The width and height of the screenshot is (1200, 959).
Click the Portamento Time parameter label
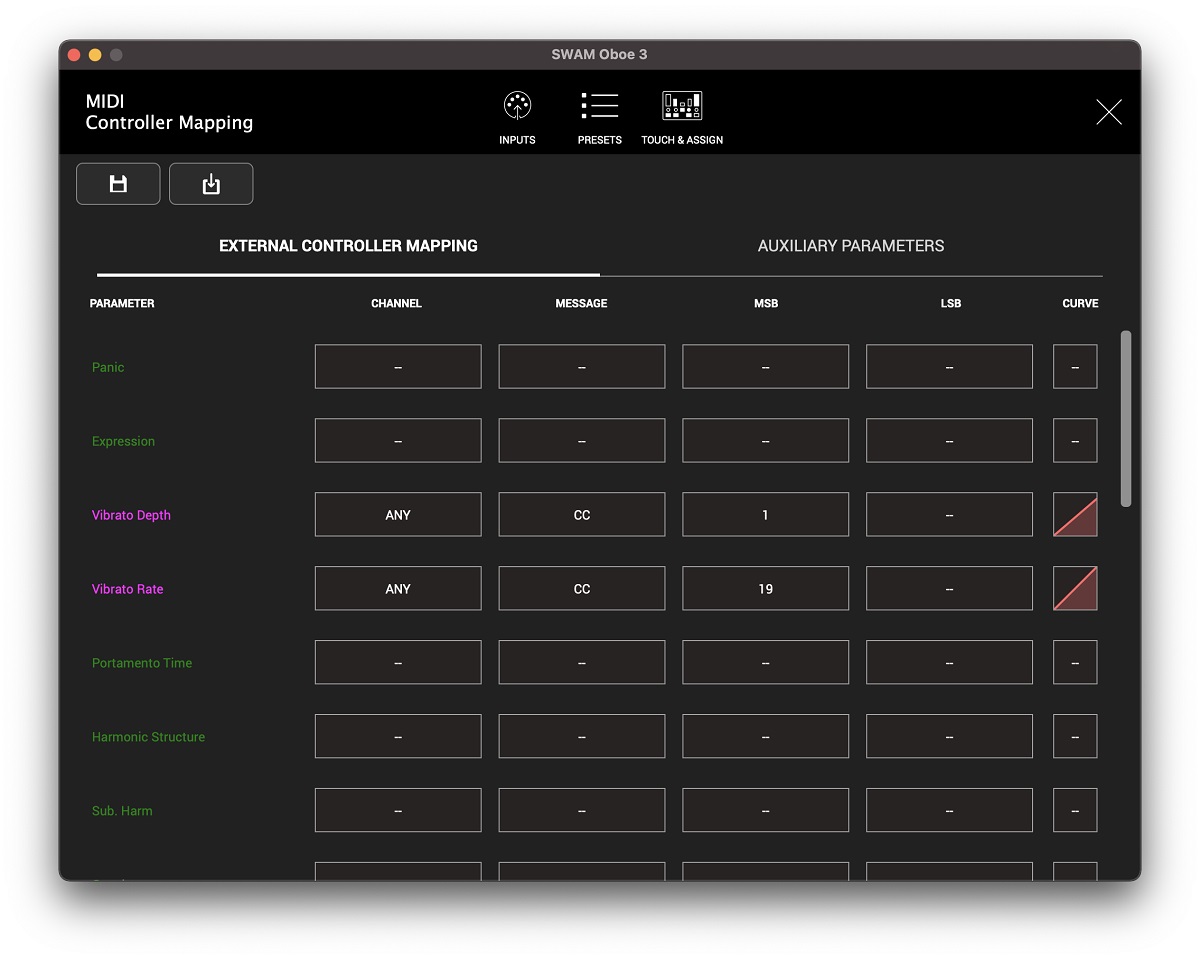pyautogui.click(x=142, y=663)
